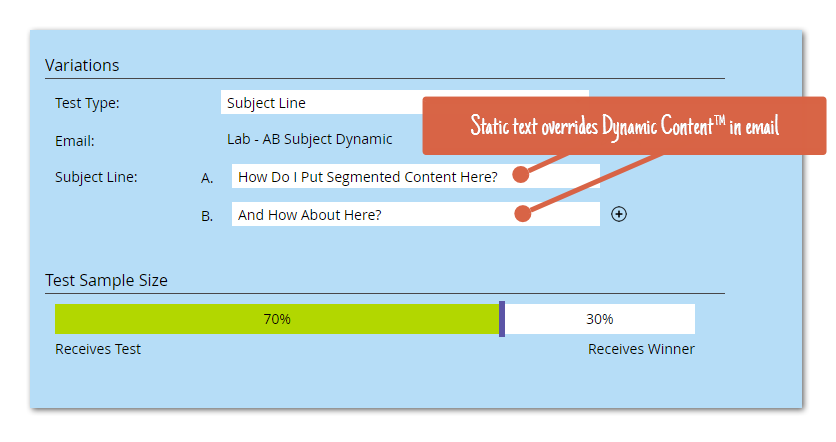This screenshot has height=442, width=836.
Task: Open the Test Type dropdown showing Subject Line
Action: 320,103
